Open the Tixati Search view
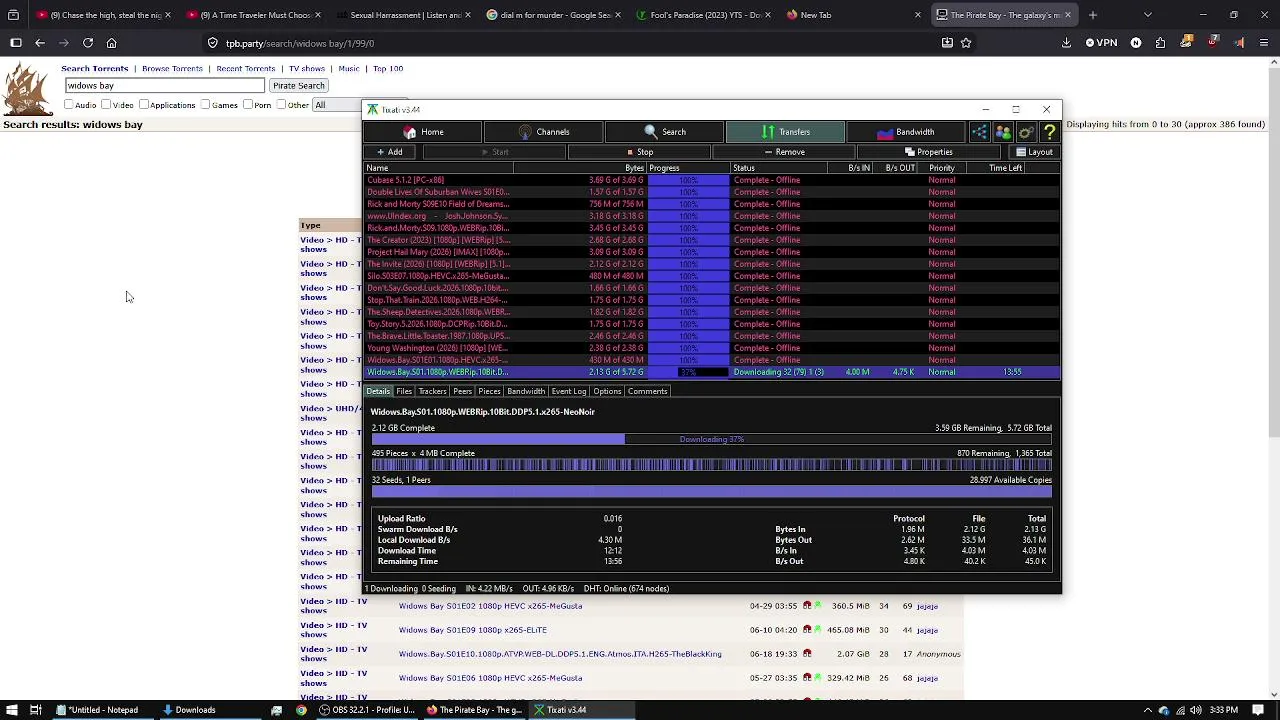The width and height of the screenshot is (1280, 720). coord(665,132)
